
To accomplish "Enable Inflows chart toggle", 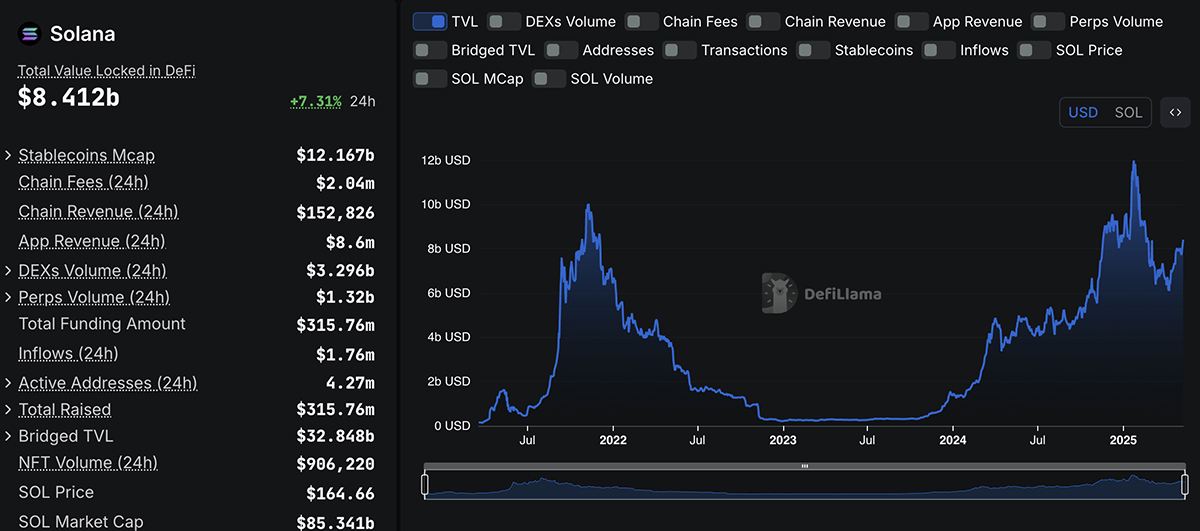I will [939, 50].
